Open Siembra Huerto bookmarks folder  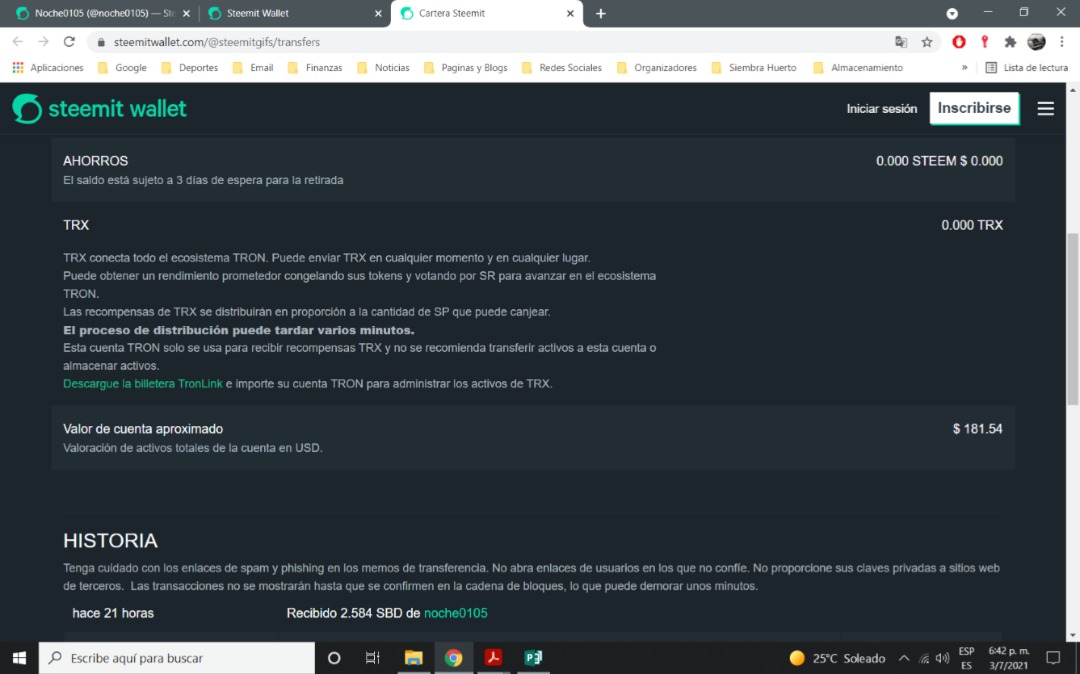754,67
